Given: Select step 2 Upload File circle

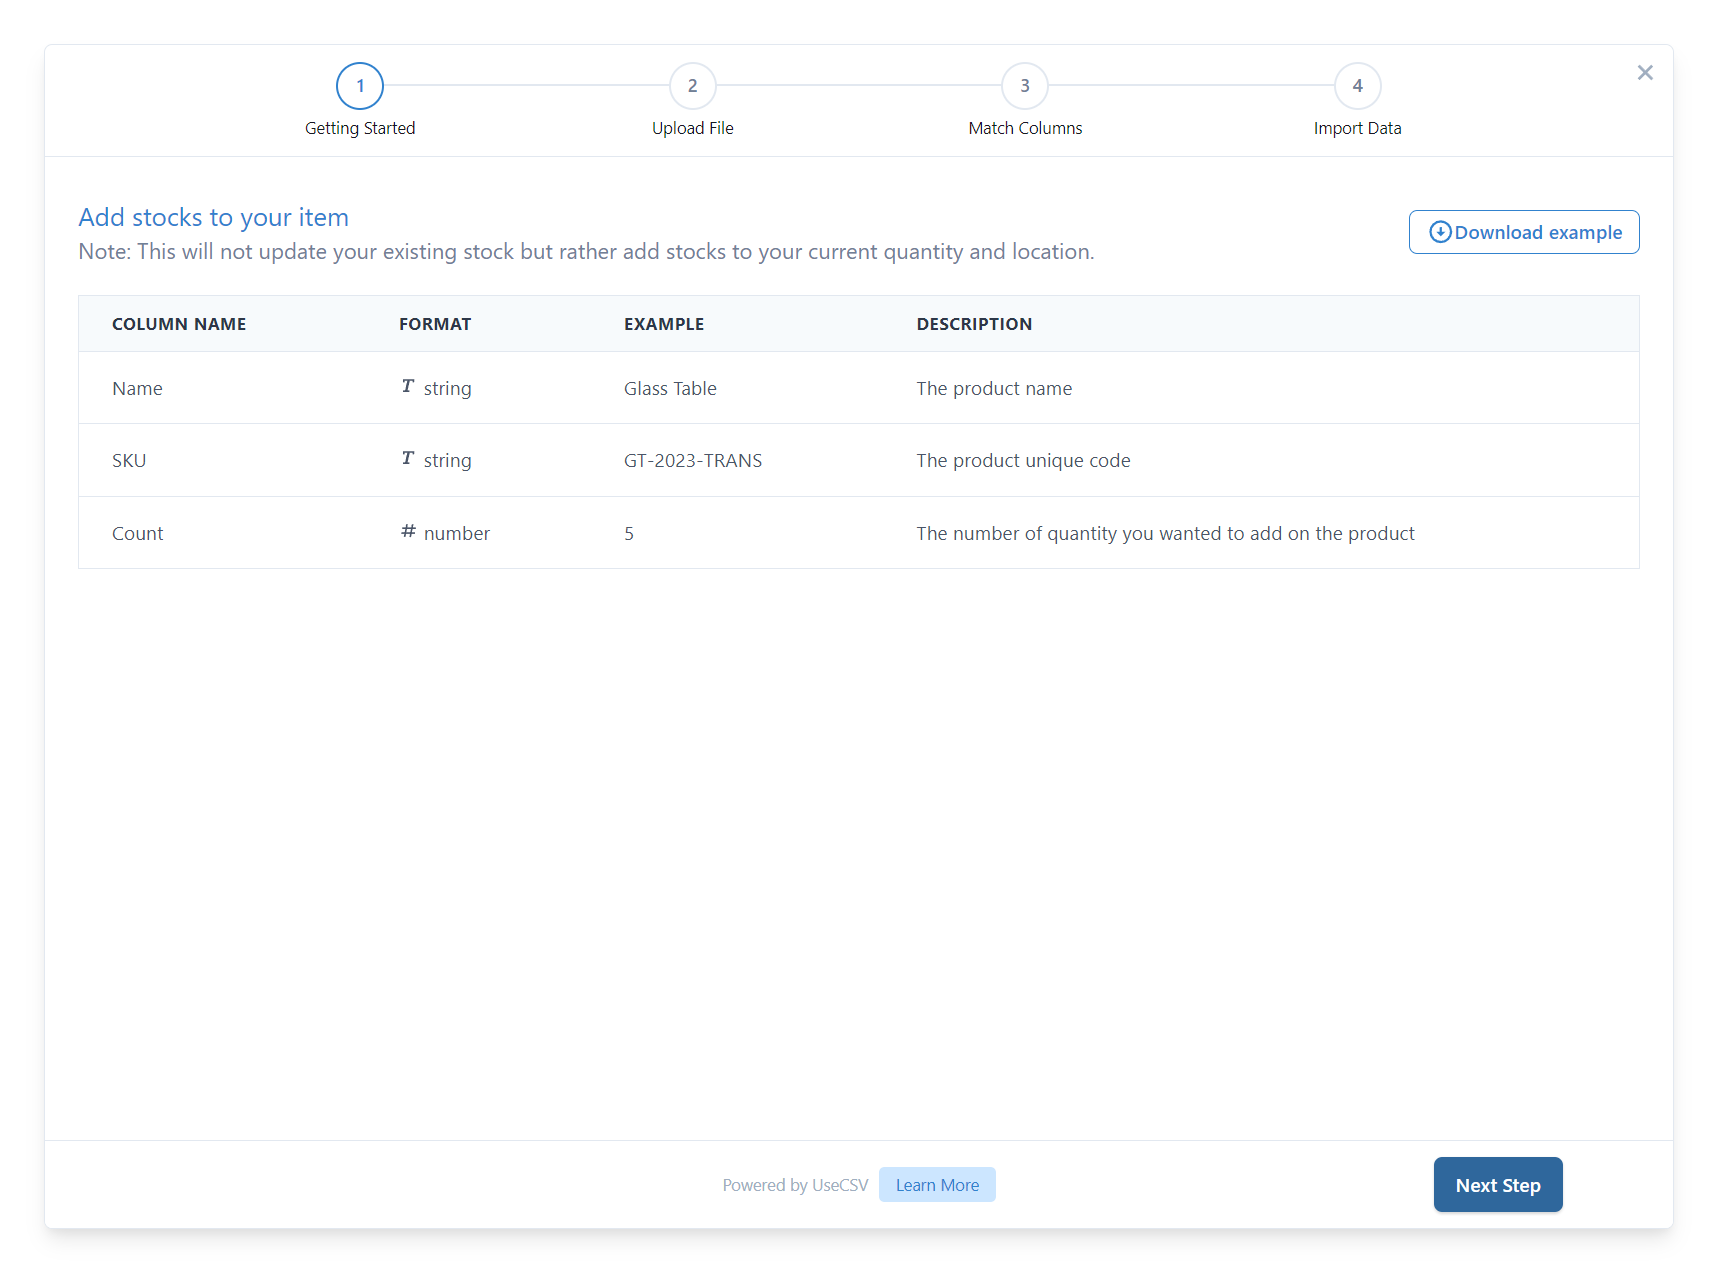Looking at the screenshot, I should pyautogui.click(x=693, y=86).
